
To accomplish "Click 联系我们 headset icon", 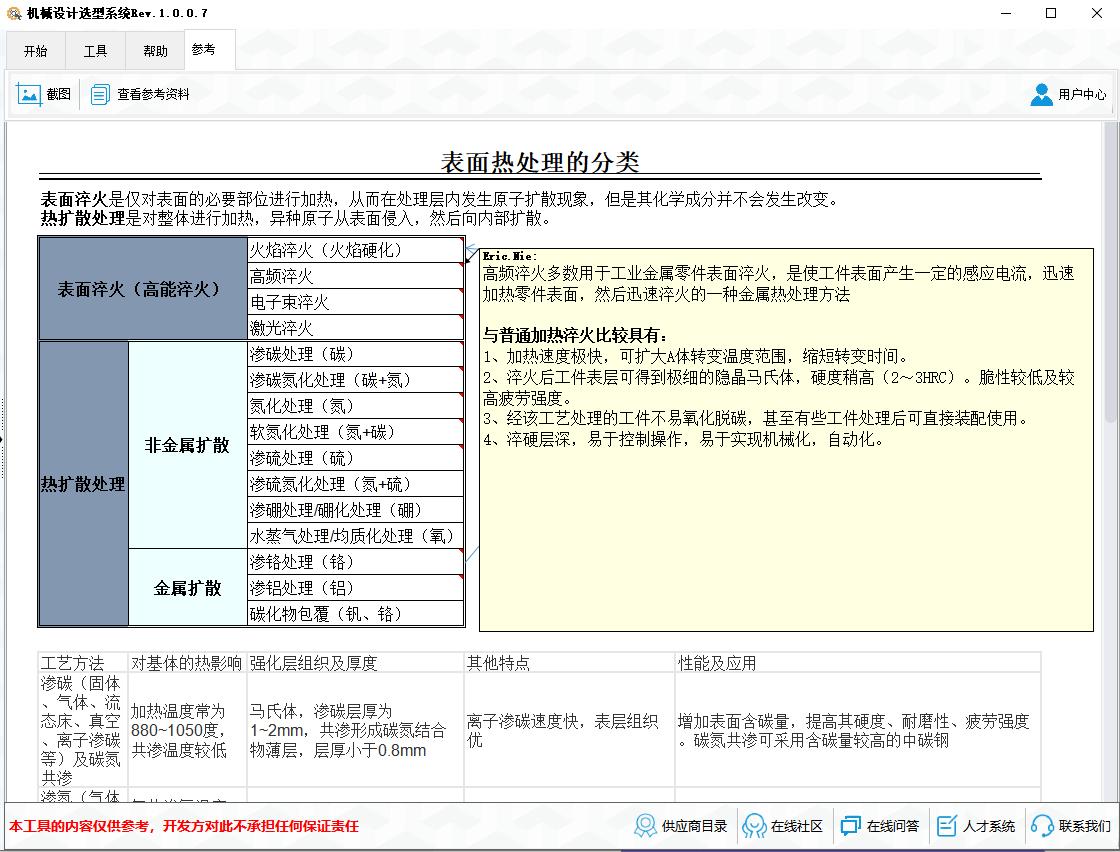I will [x=1042, y=826].
